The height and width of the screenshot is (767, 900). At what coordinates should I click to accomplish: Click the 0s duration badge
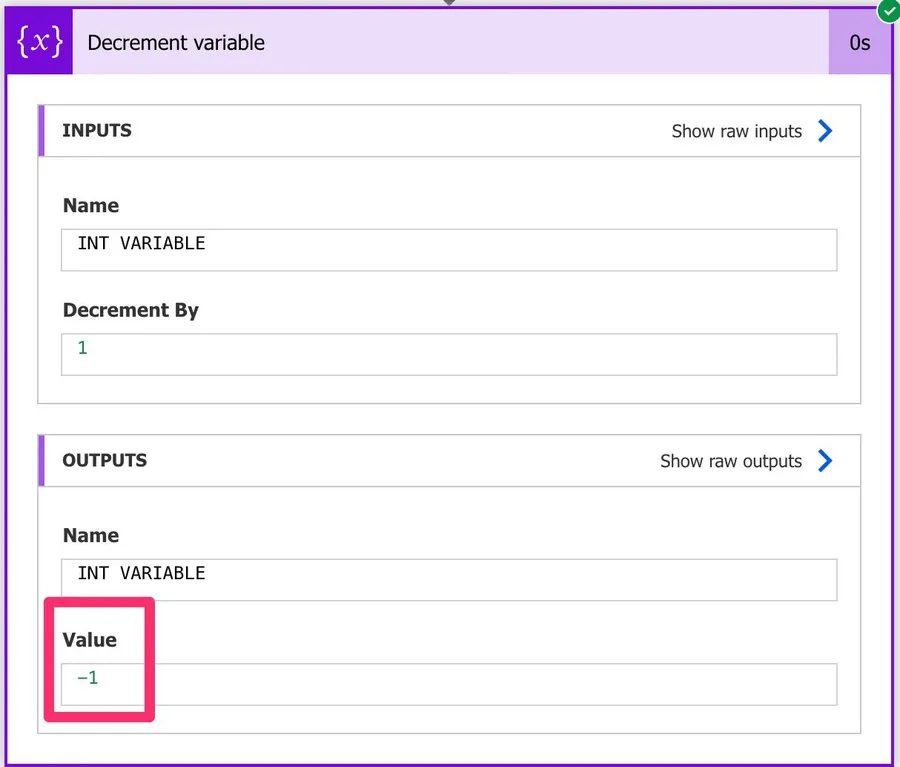[x=860, y=43]
